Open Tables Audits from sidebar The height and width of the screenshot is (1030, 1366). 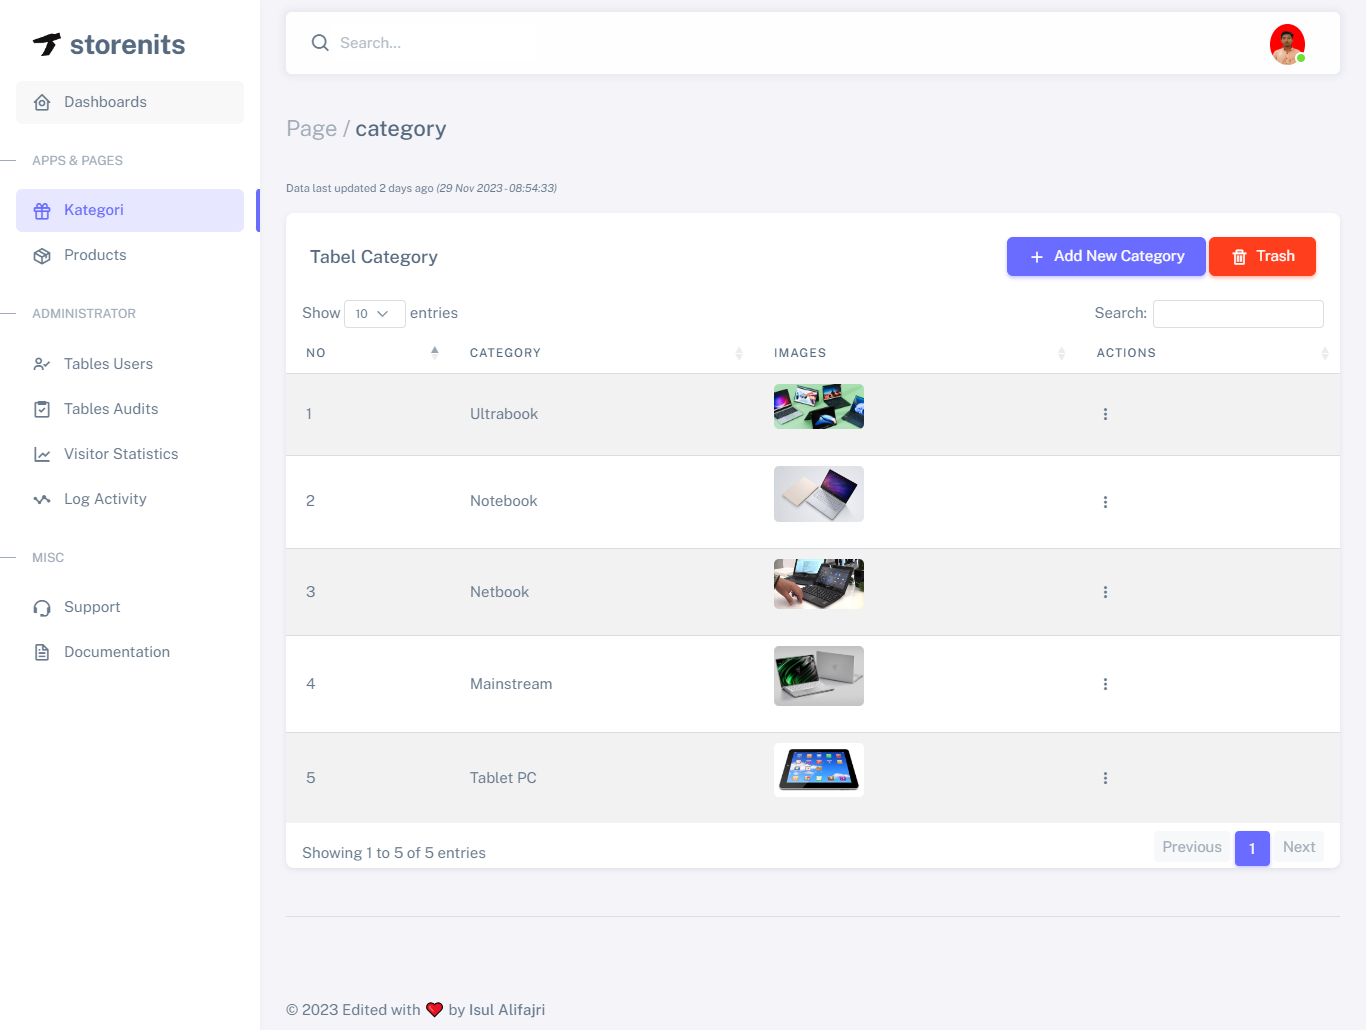pos(110,409)
